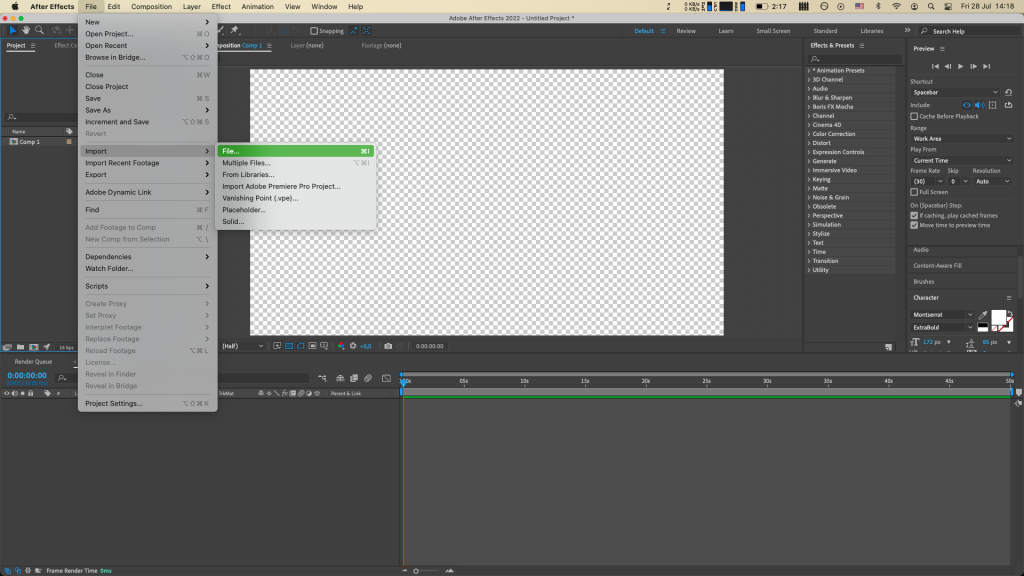Take a snapshot with the camera icon
The image size is (1024, 576).
pyautogui.click(x=388, y=346)
